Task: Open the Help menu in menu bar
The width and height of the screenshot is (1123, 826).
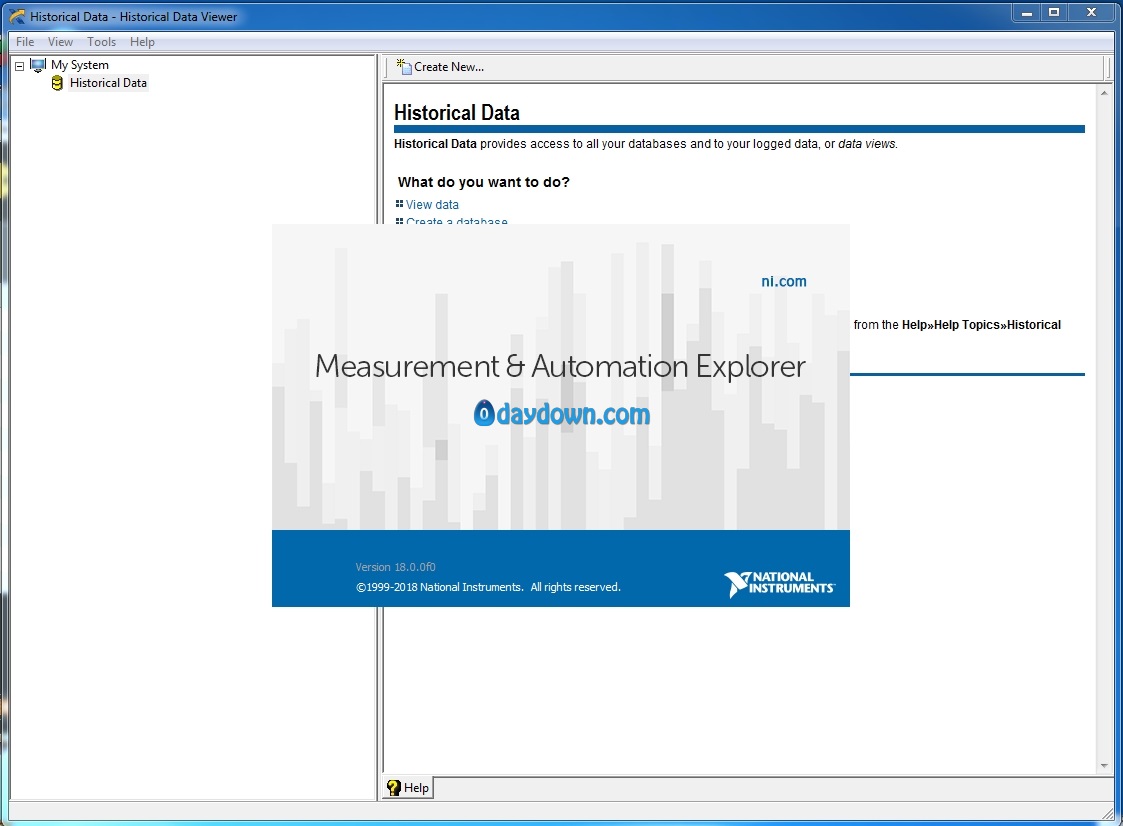Action: tap(142, 42)
